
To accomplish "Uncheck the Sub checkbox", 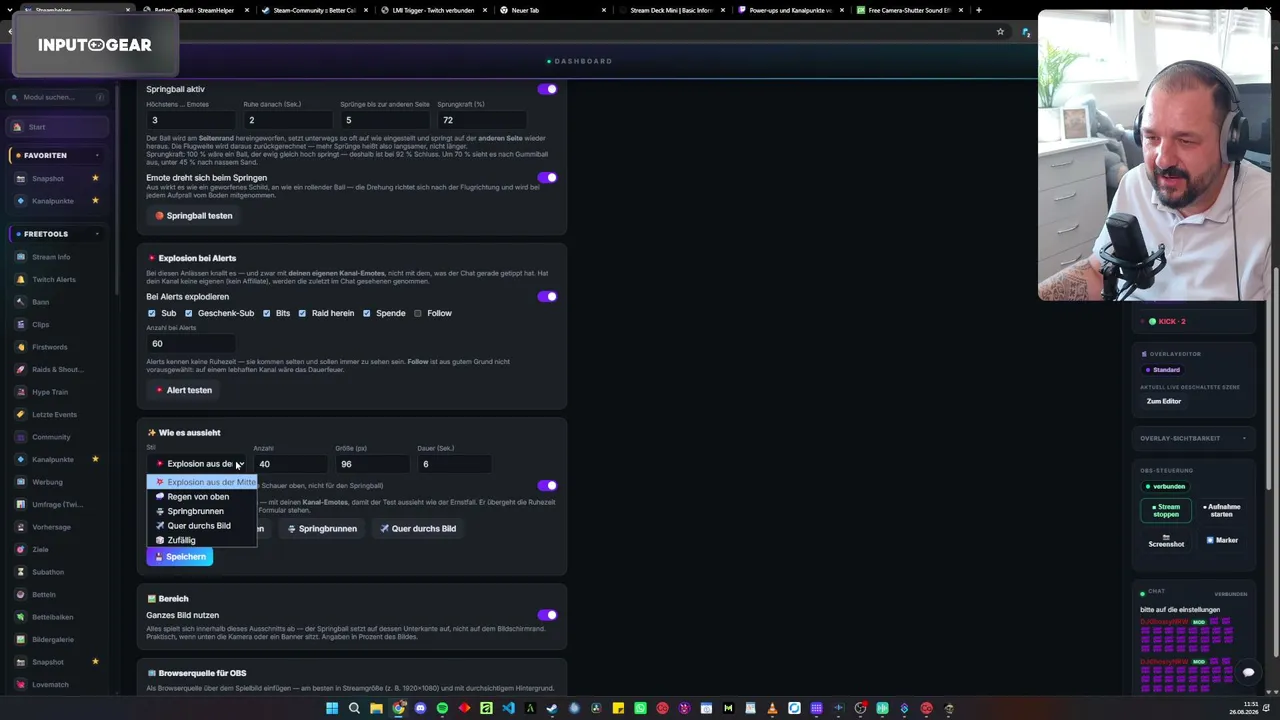I will [152, 313].
